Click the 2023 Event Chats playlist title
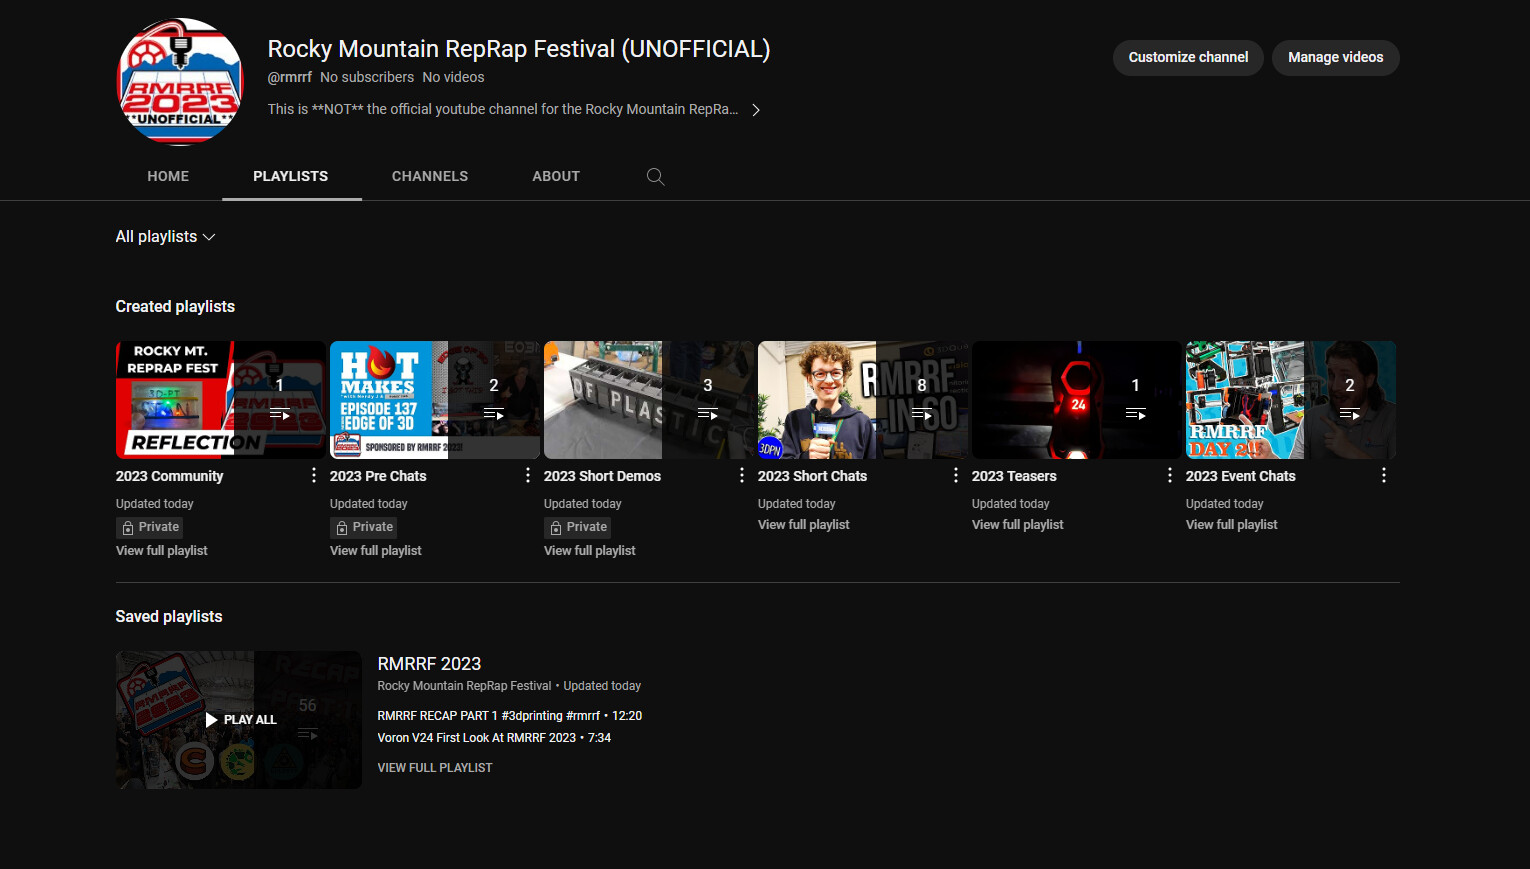The width and height of the screenshot is (1530, 869). (x=1241, y=476)
